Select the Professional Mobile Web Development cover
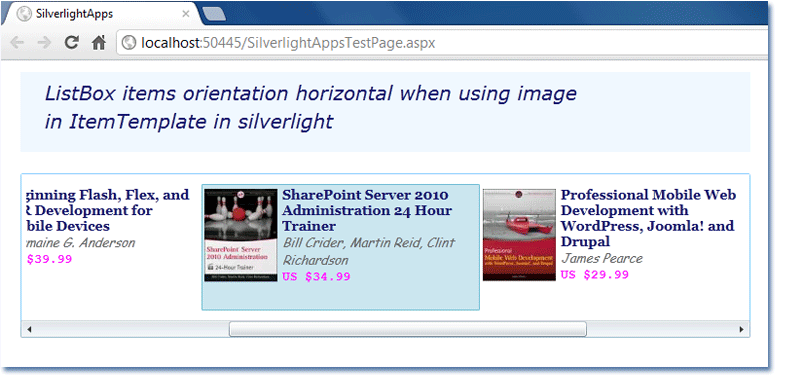Image resolution: width=788 pixels, height=376 pixels. coord(519,235)
